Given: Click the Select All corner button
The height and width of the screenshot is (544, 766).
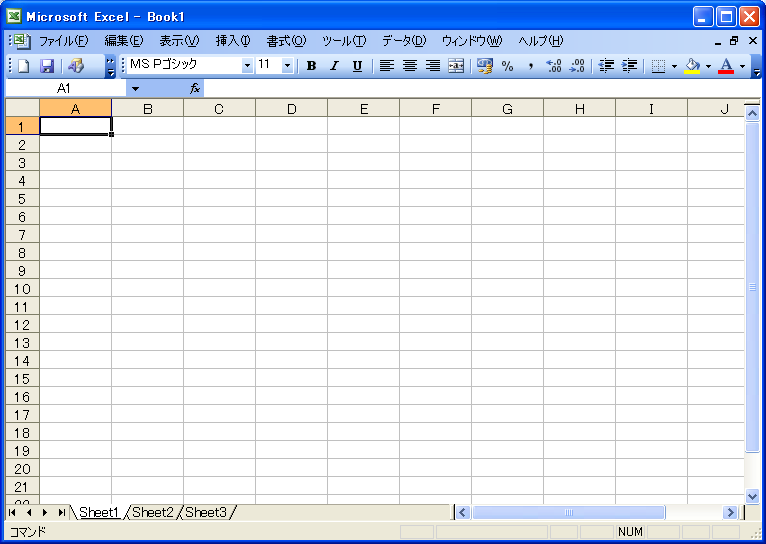Looking at the screenshot, I should 22,108.
